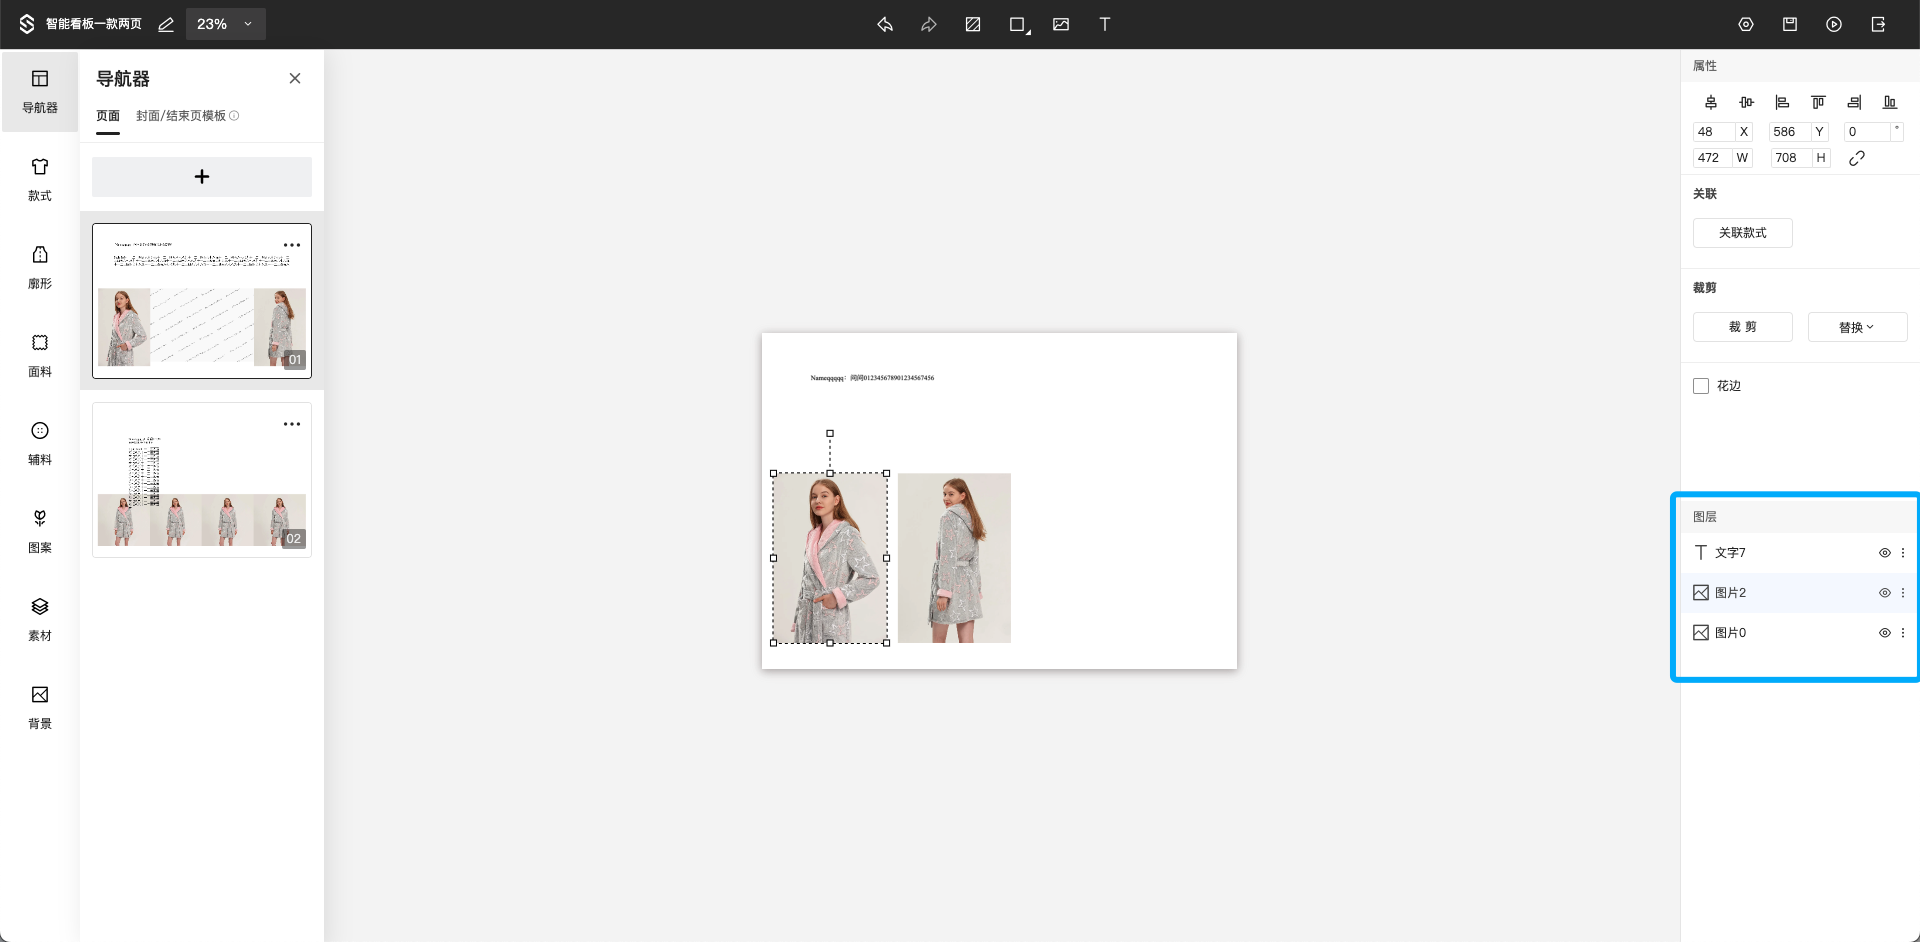The width and height of the screenshot is (1920, 942).
Task: Open the 款式 panel in sidebar
Action: [x=40, y=179]
